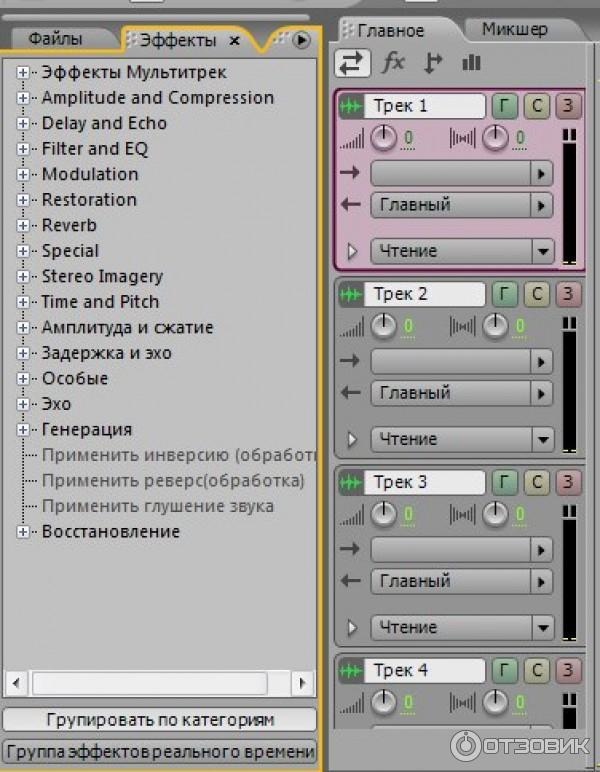
Task: Solo Трек 2 with the С button
Action: 537,294
